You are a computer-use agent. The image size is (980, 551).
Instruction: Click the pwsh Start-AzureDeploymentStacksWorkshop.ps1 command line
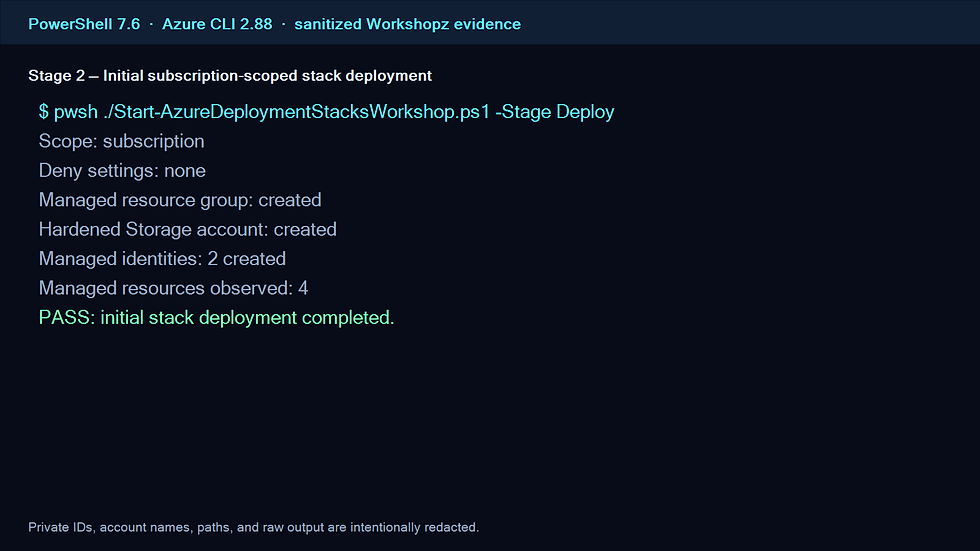pos(326,112)
